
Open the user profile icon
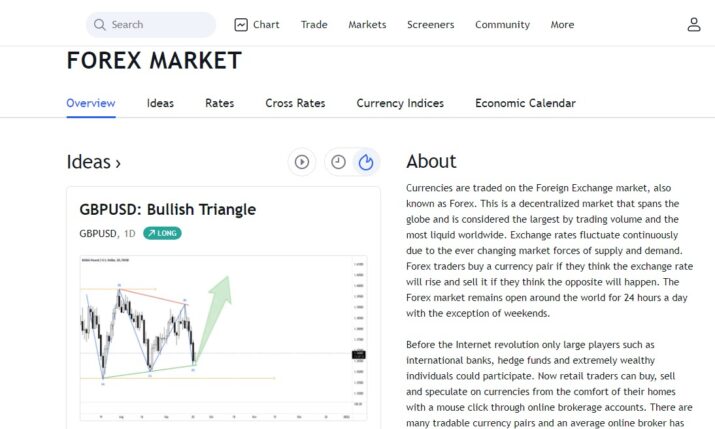pos(694,25)
